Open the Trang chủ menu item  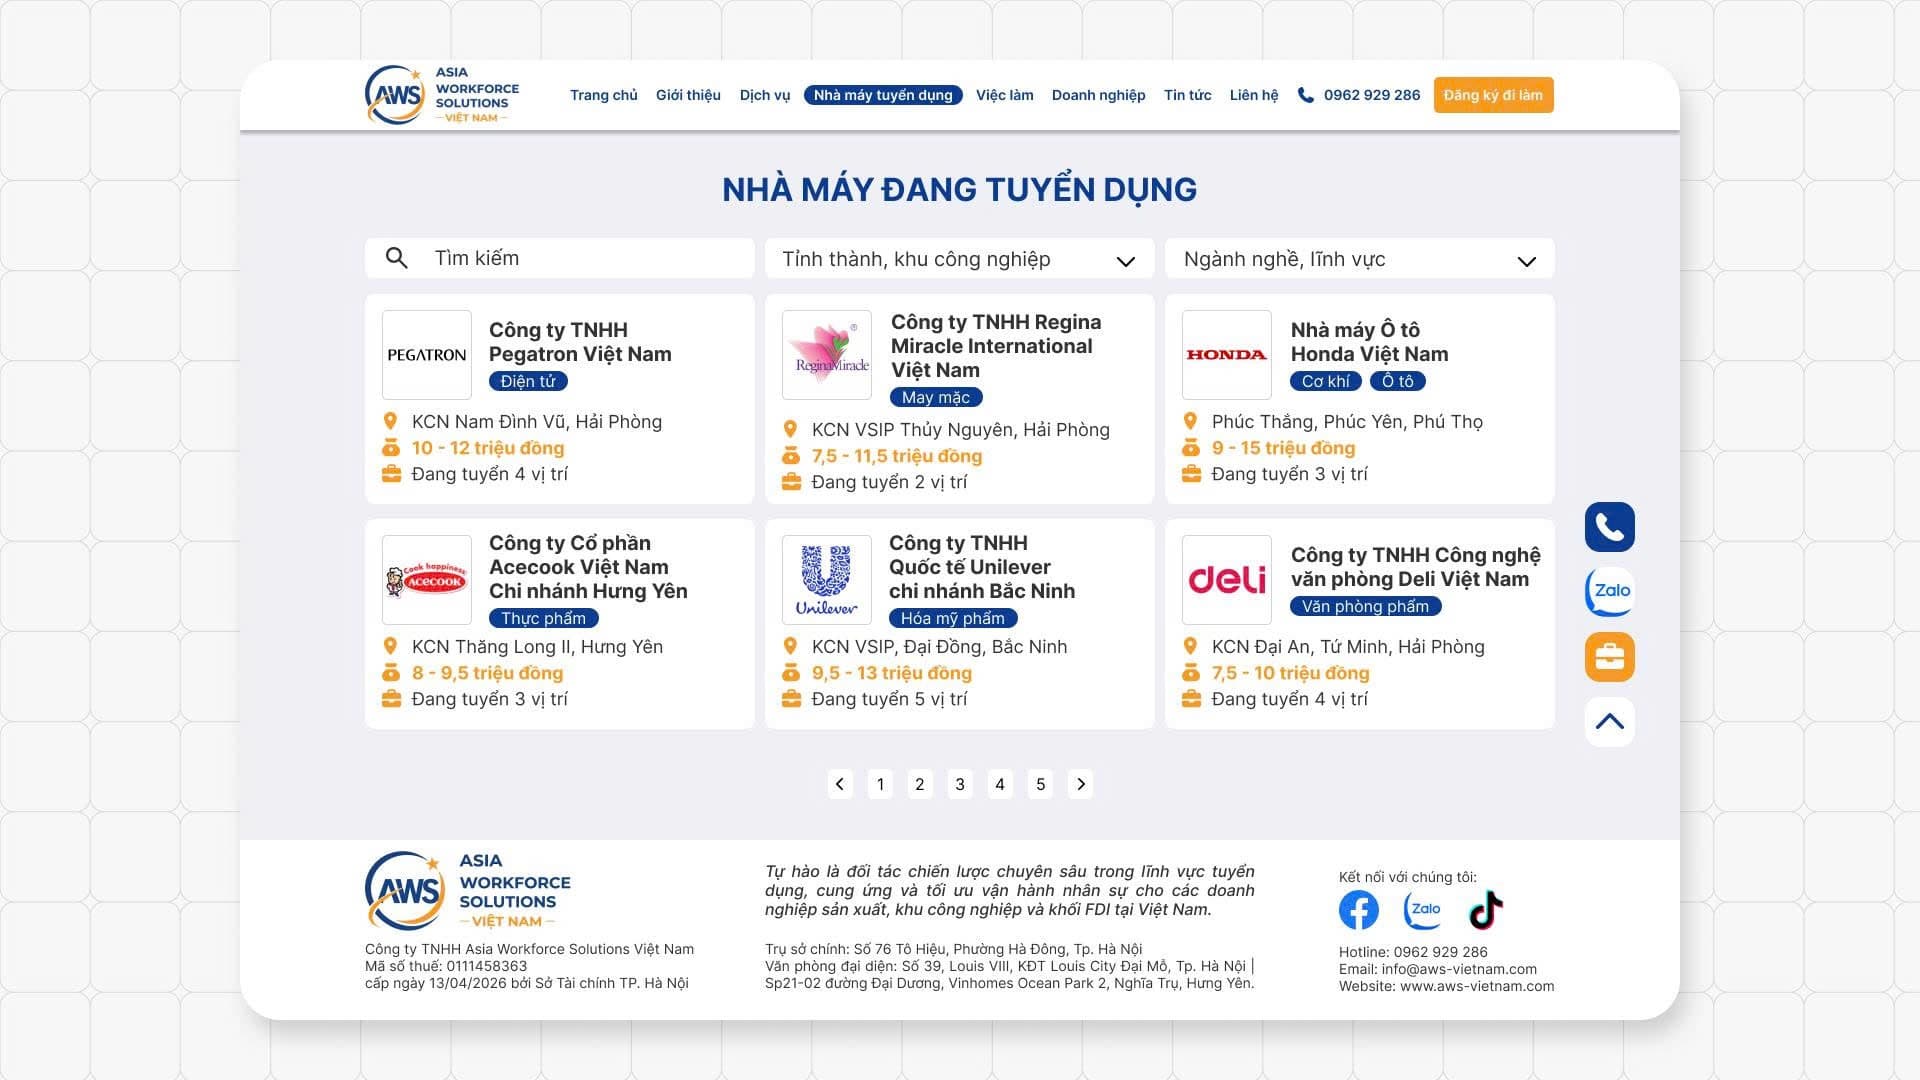604,95
